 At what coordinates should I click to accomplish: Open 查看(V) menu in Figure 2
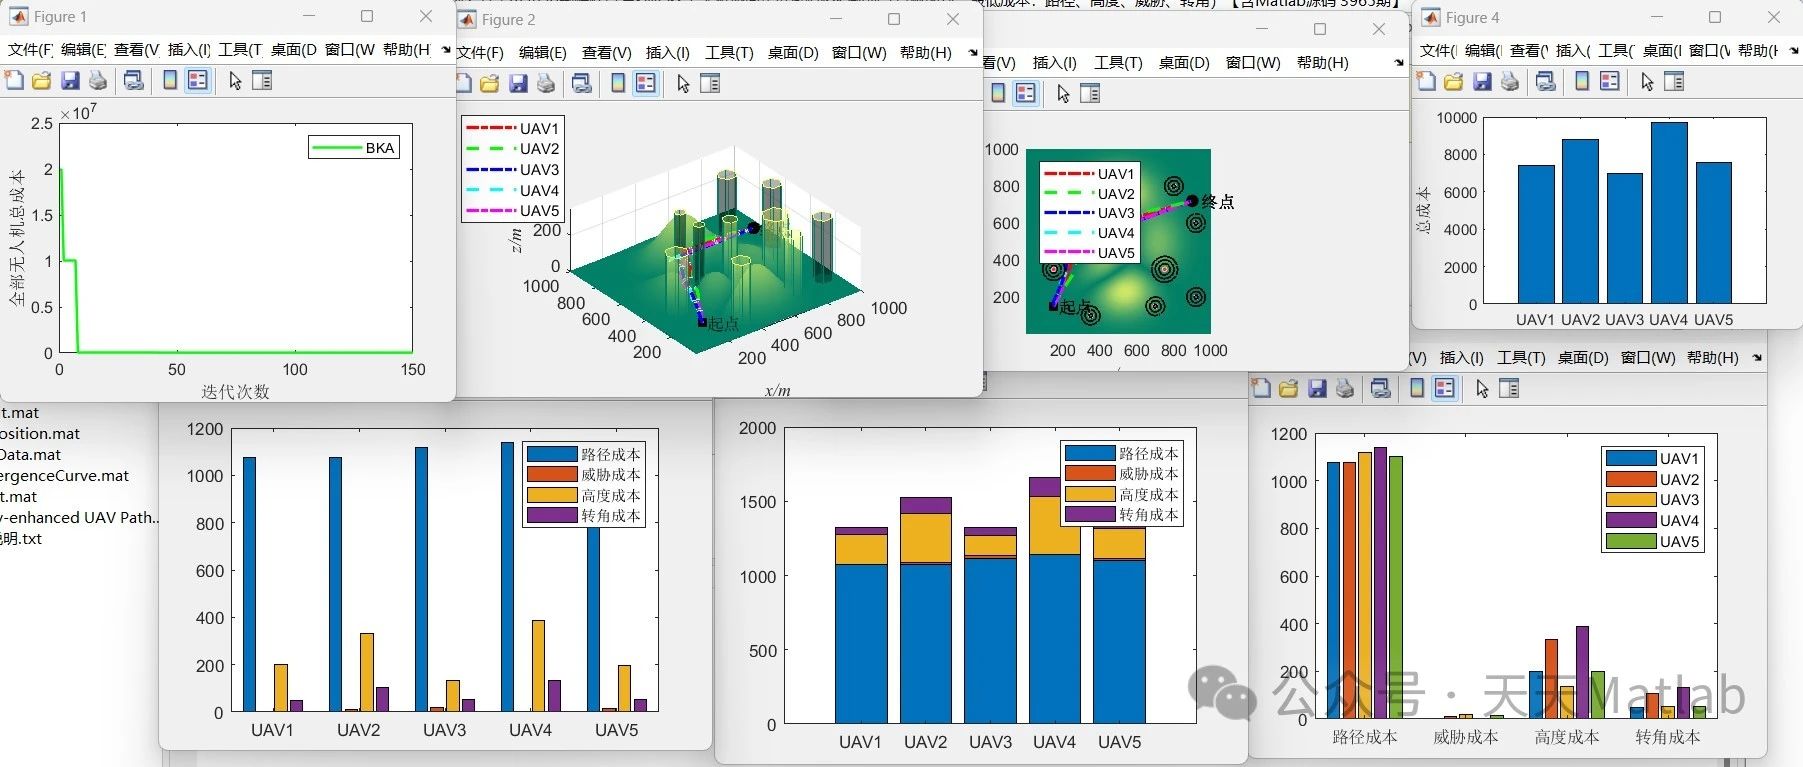pyautogui.click(x=607, y=52)
